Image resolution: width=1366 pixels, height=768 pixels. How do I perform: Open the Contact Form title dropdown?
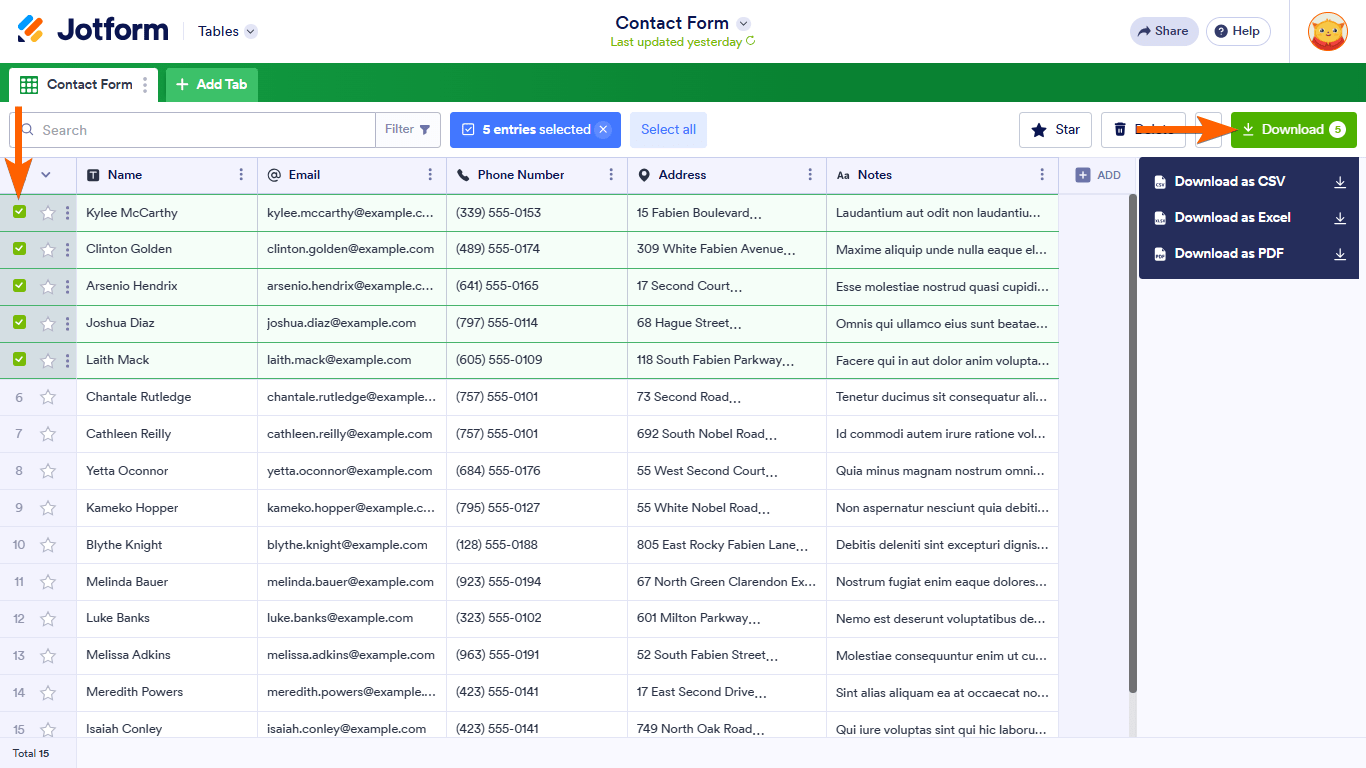pyautogui.click(x=742, y=22)
